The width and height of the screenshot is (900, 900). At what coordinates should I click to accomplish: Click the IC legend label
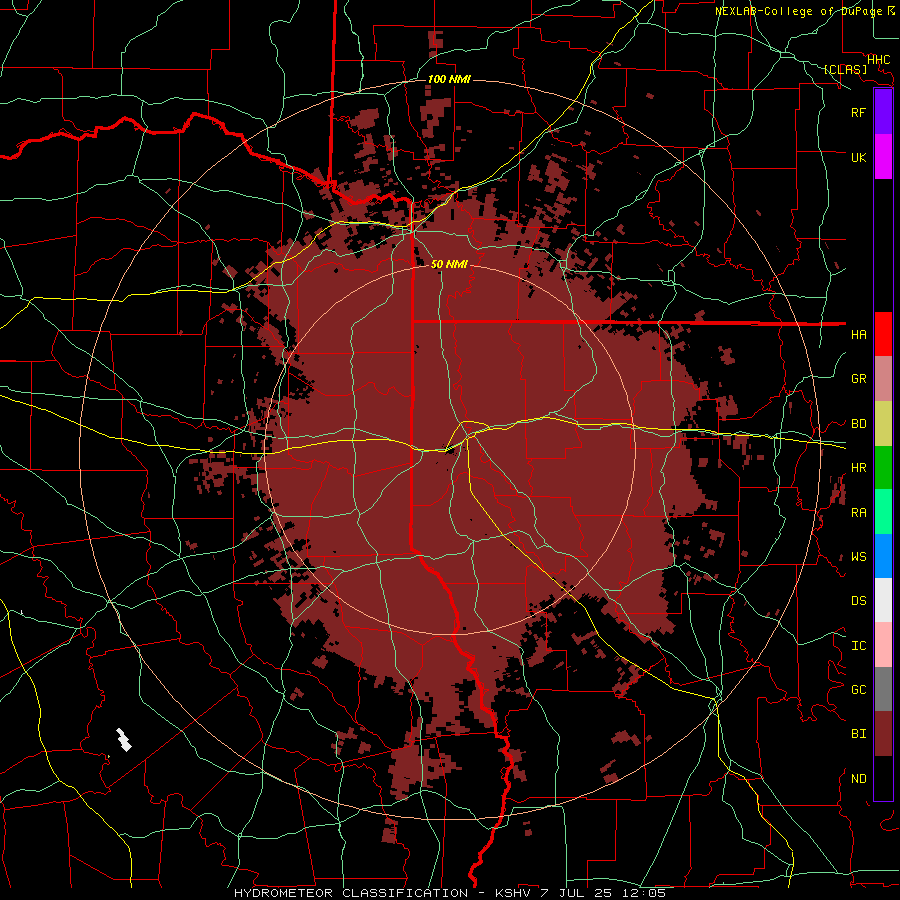859,645
